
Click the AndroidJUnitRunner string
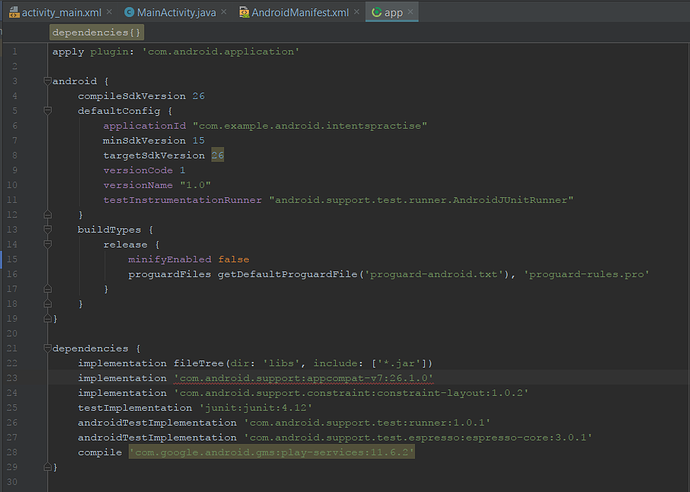click(x=421, y=200)
